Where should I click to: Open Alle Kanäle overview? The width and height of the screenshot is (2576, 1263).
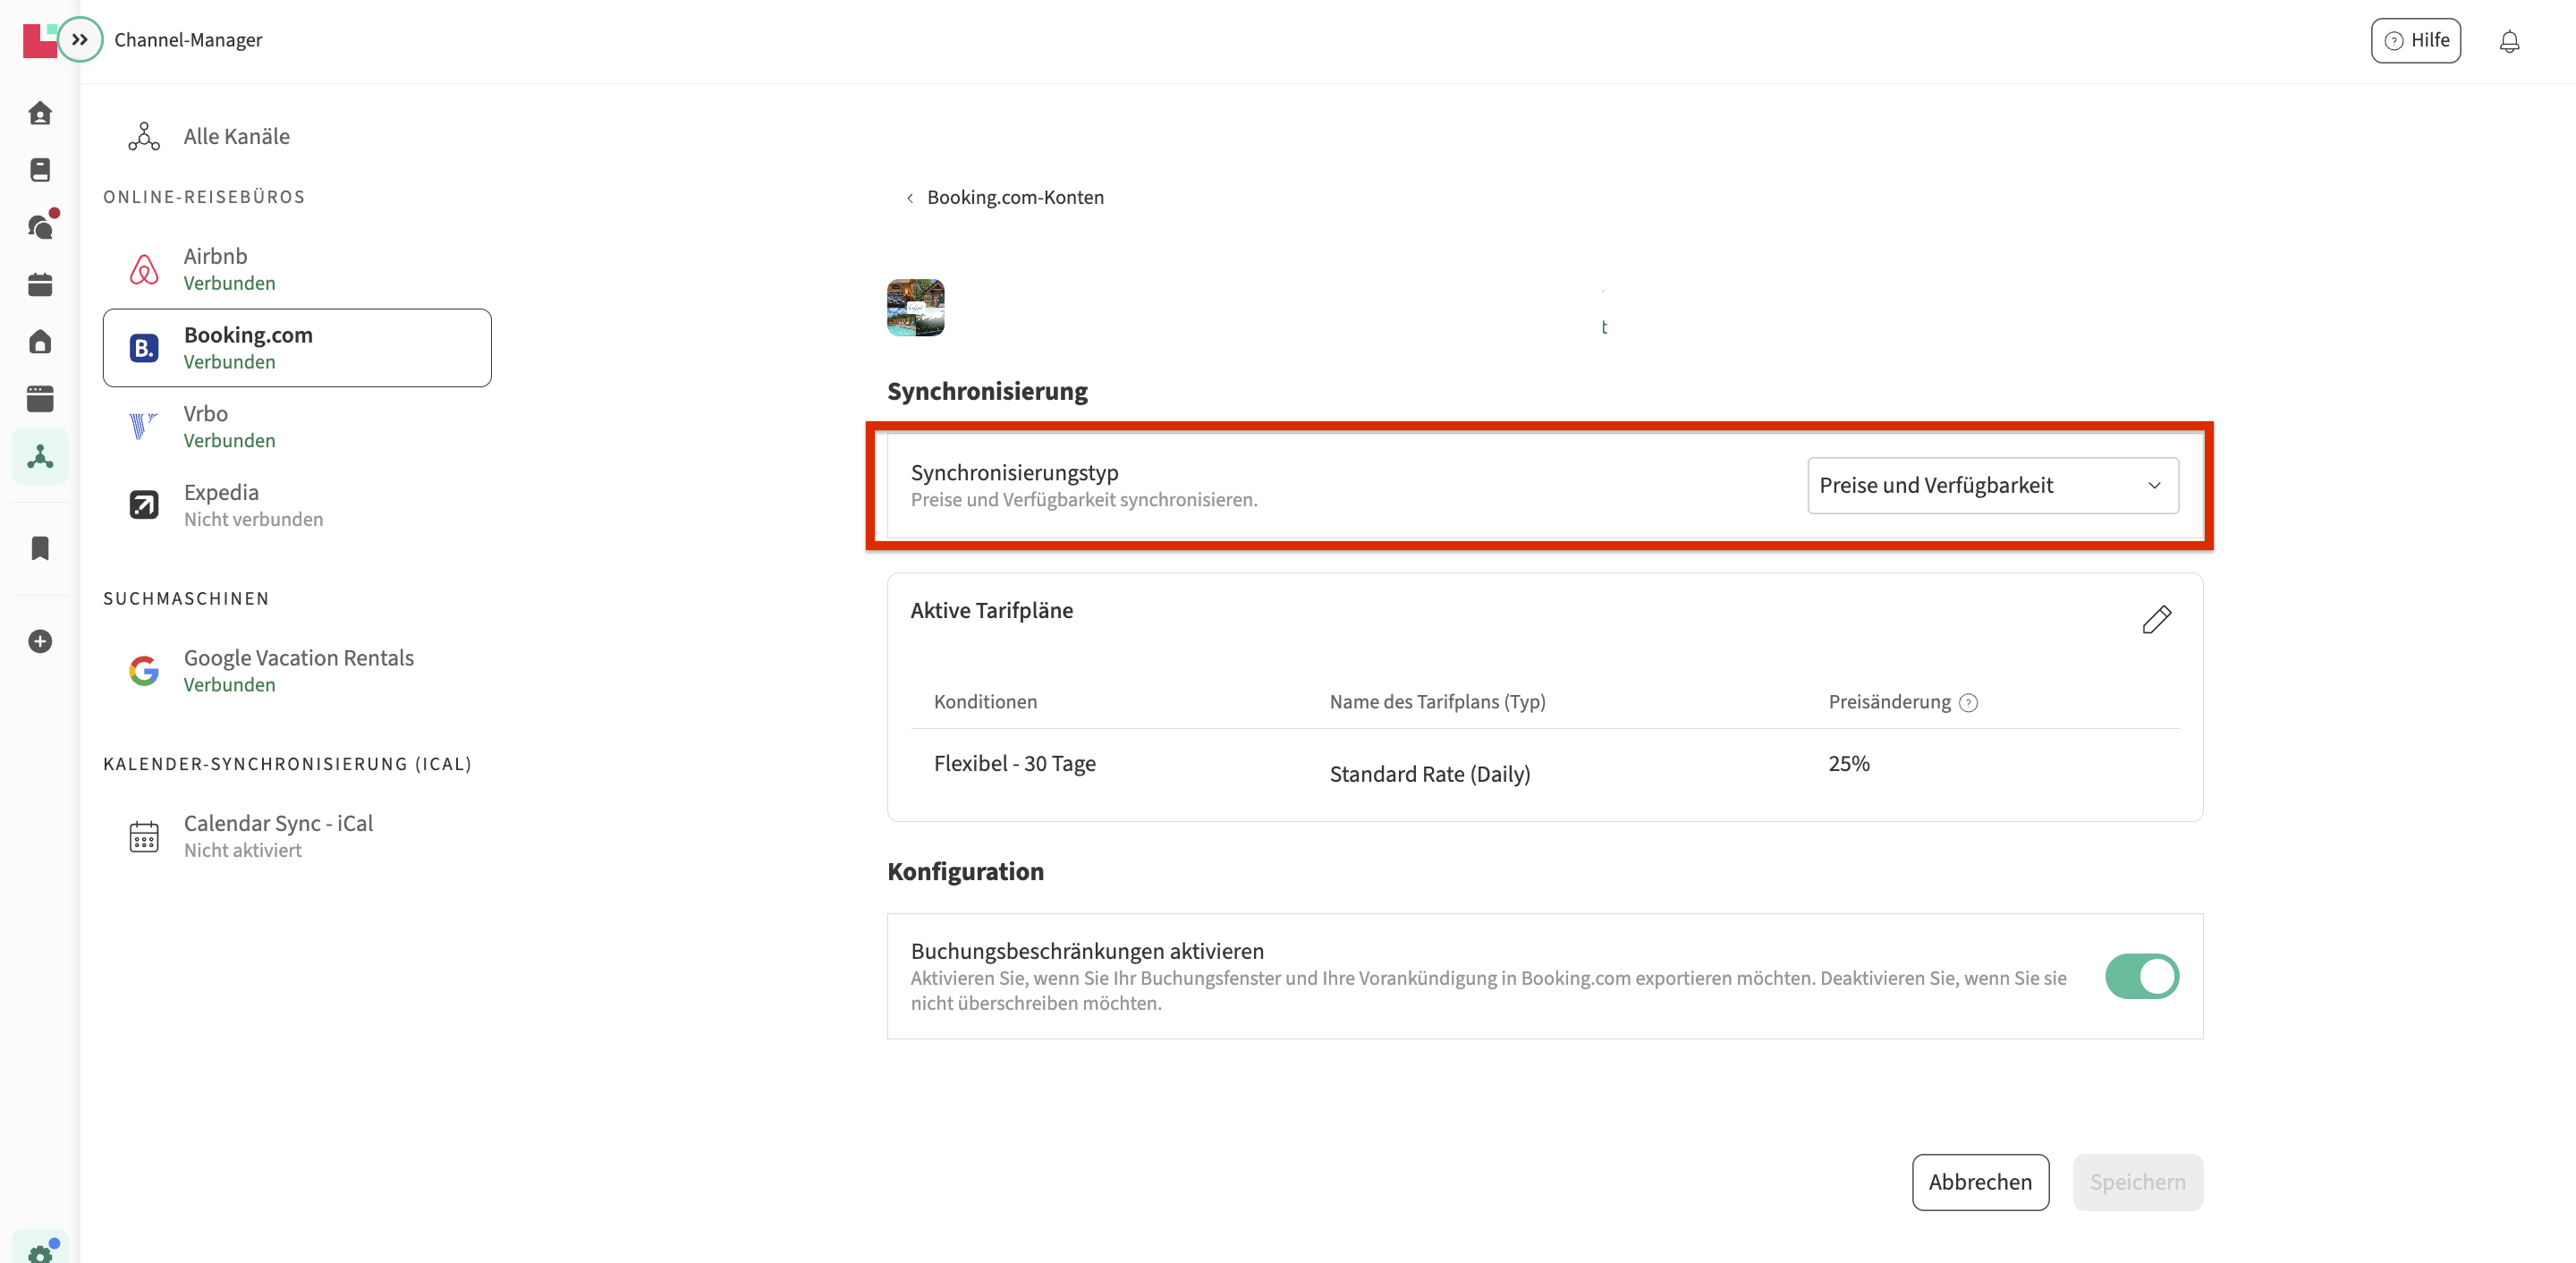point(236,136)
